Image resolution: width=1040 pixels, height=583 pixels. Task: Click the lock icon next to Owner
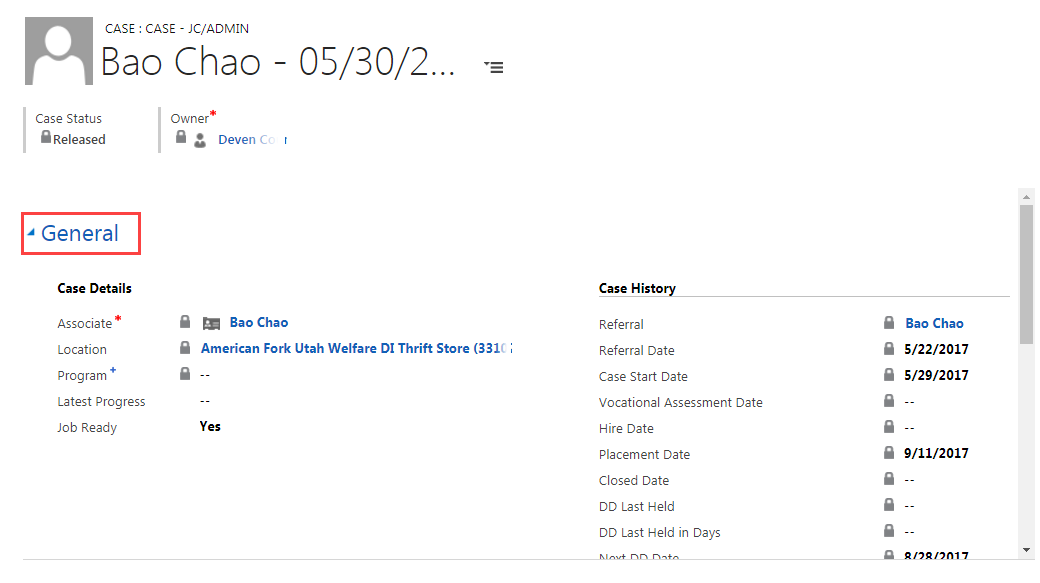181,137
